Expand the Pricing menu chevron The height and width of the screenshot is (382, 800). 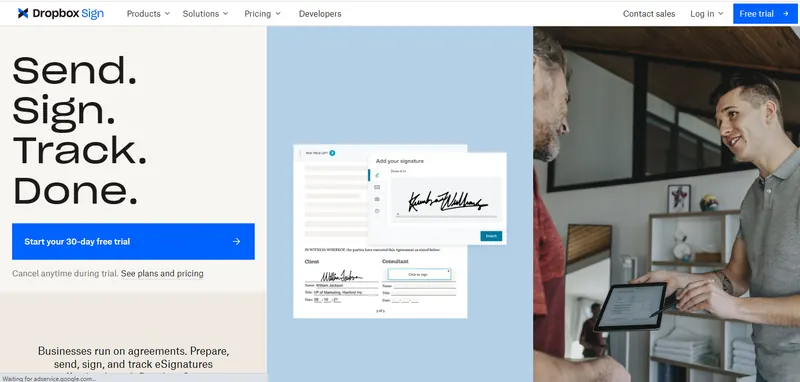pos(278,14)
